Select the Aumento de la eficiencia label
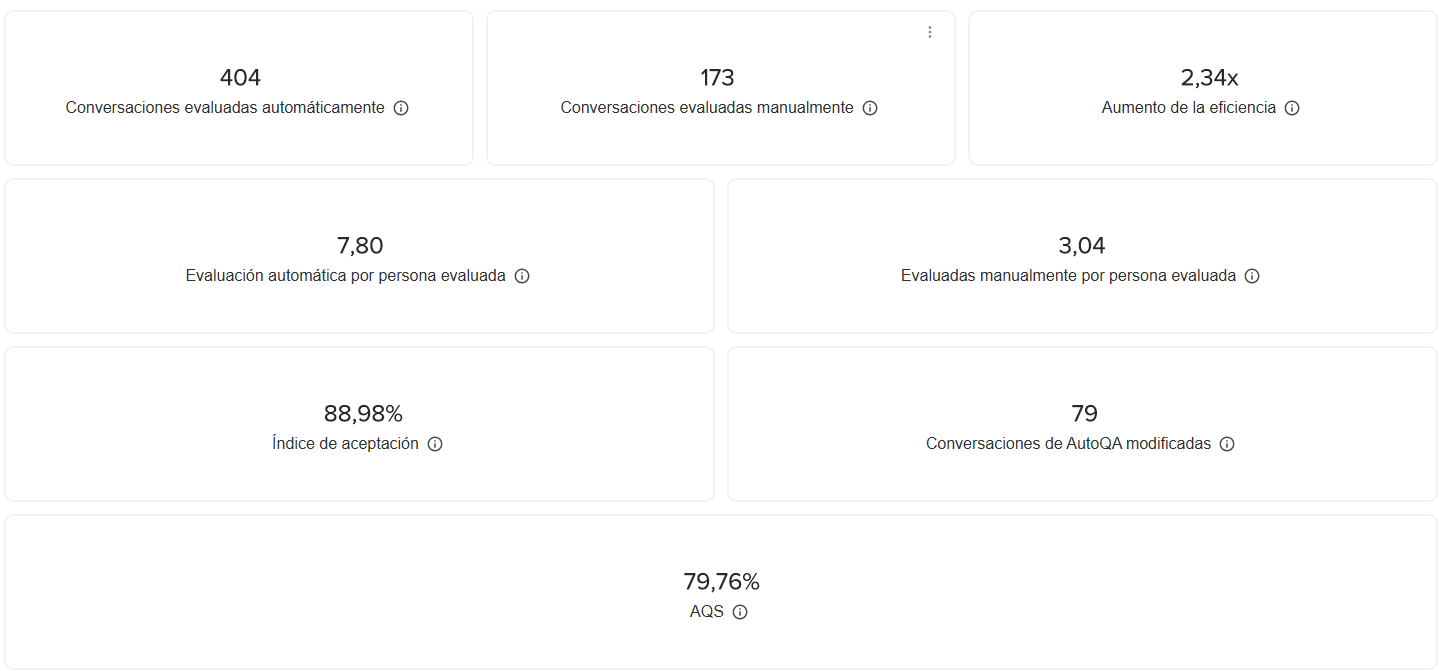Screen dimensions: 1443x671 tap(1189, 107)
